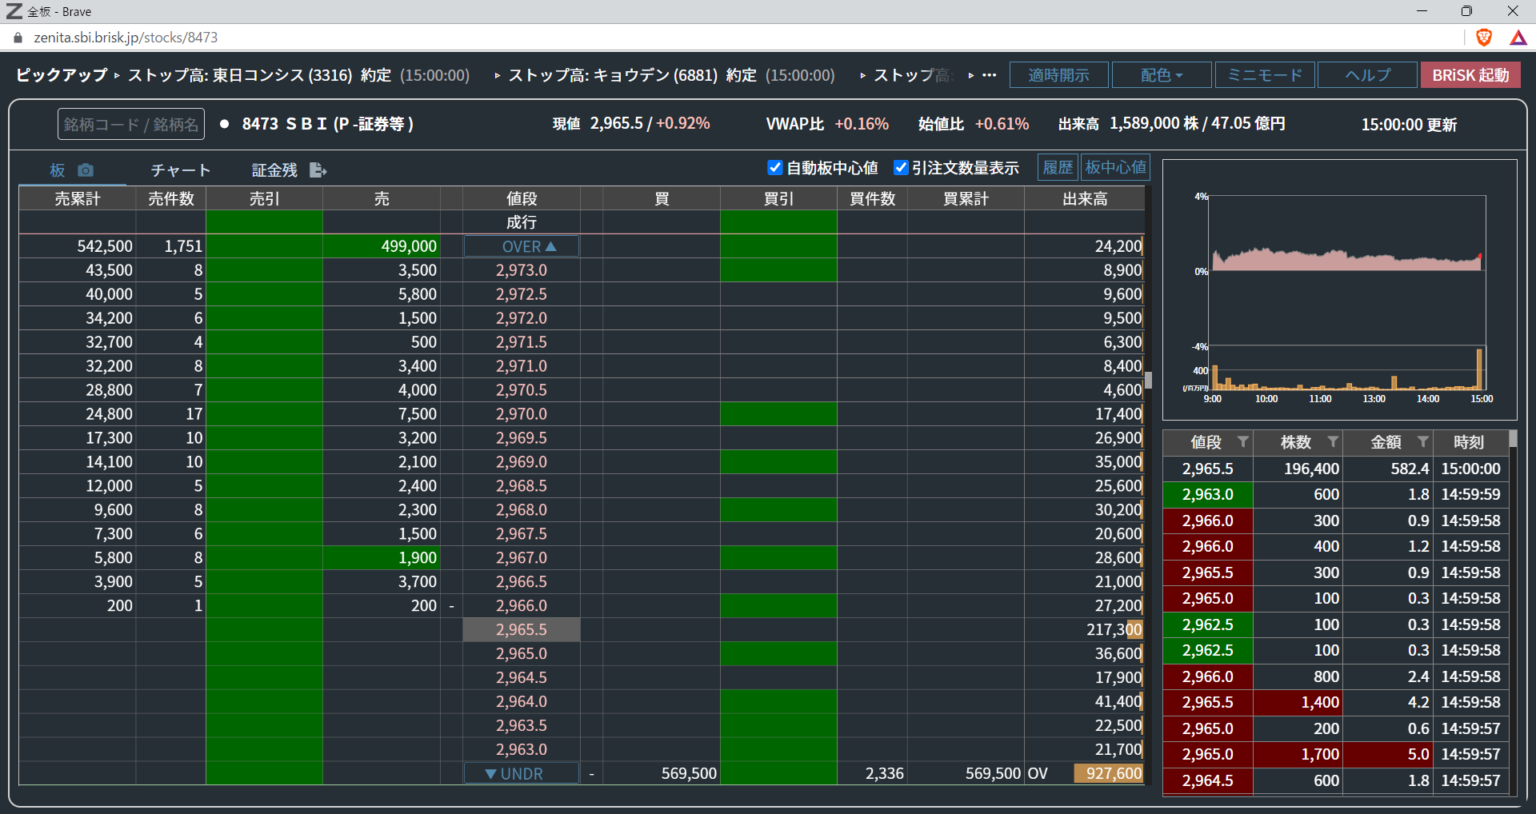
Task: Open the filter on the 金額 column
Action: tap(1423, 441)
